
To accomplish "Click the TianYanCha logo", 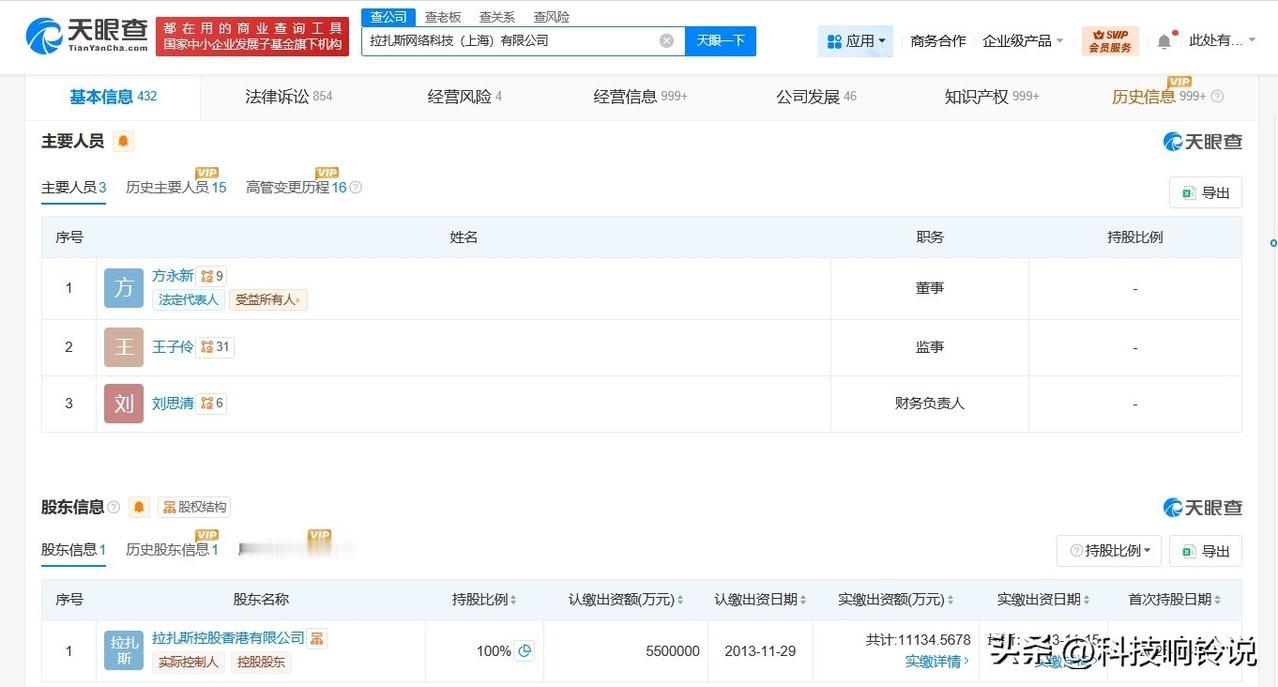I will tap(88, 36).
